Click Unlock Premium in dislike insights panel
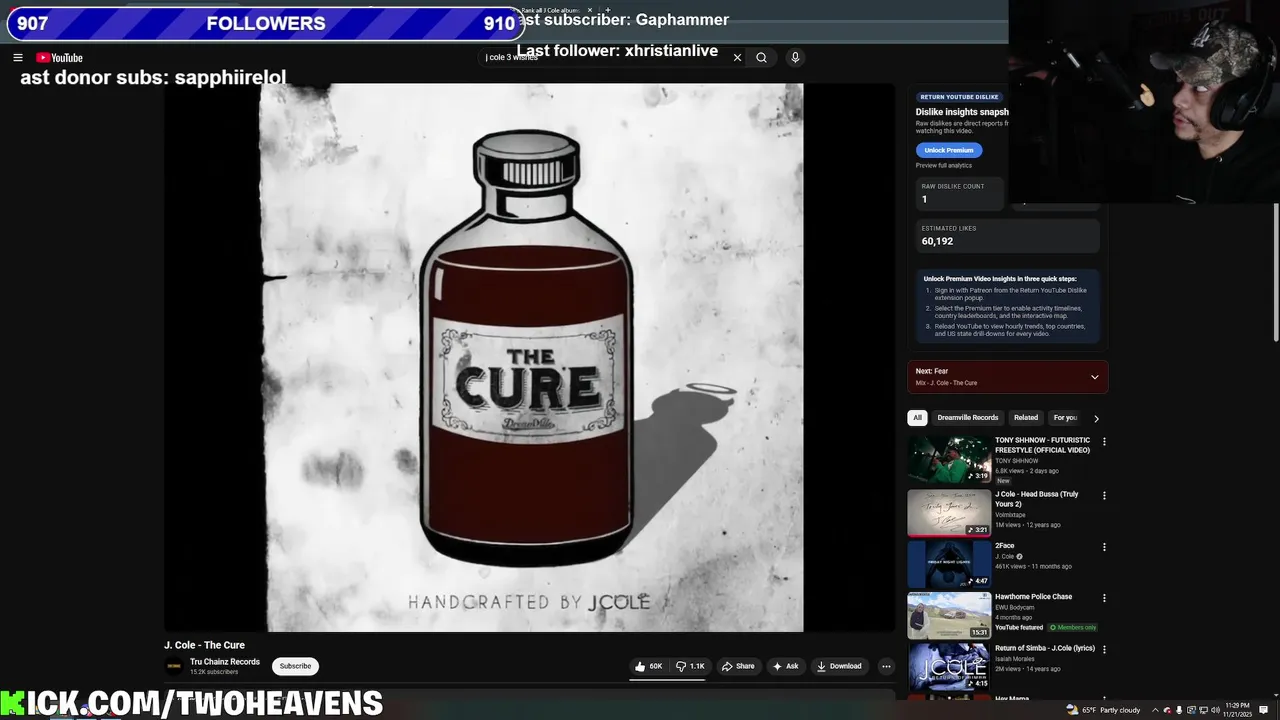This screenshot has width=1280, height=720. (x=949, y=150)
